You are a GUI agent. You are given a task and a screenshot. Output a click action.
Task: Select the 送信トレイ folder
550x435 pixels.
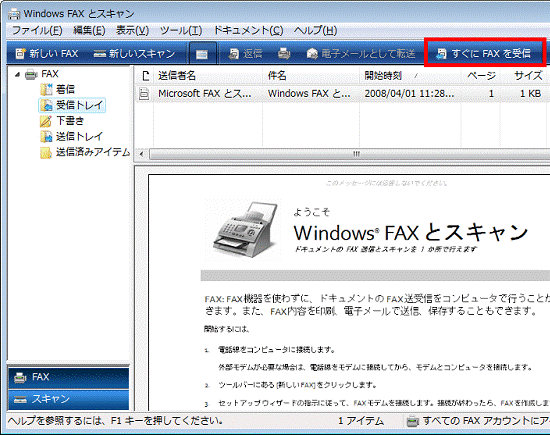point(79,136)
